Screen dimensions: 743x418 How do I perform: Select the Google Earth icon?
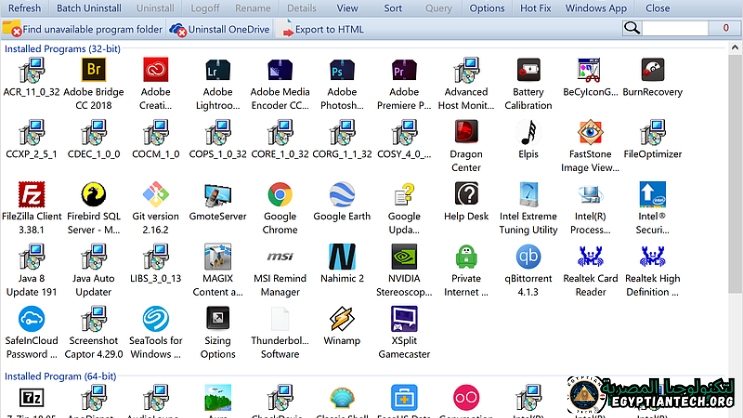point(342,194)
